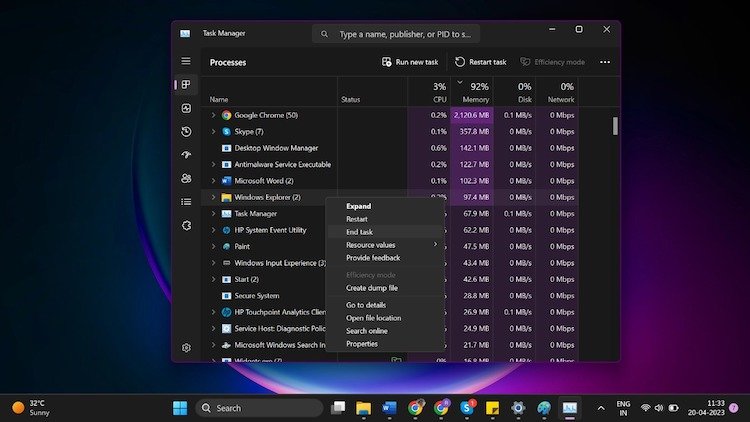This screenshot has width=750, height=422.
Task: Click the Task Manager search field
Action: pyautogui.click(x=396, y=34)
